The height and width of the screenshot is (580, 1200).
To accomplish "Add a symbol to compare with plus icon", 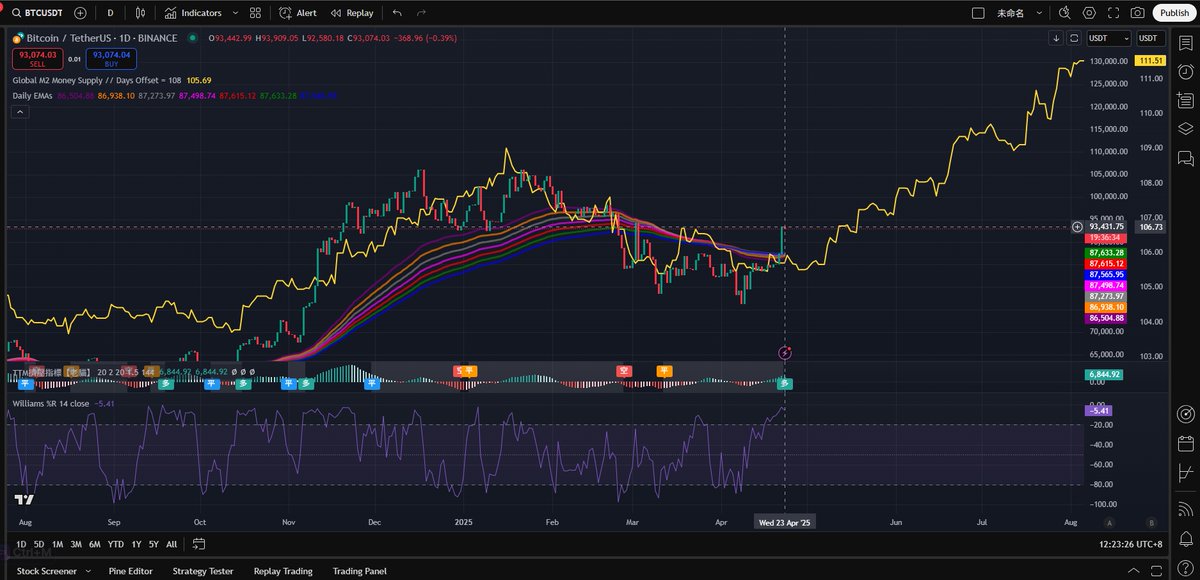I will (80, 13).
